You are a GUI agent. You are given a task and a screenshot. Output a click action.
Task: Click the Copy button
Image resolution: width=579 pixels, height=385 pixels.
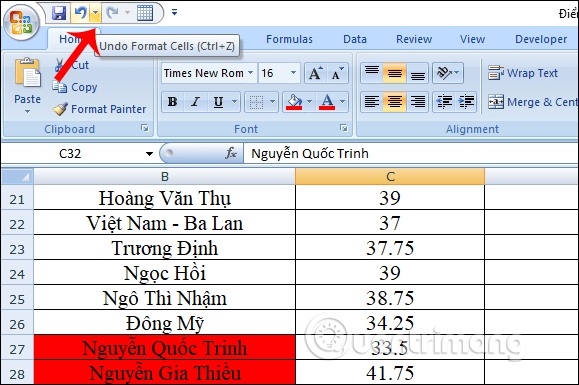pyautogui.click(x=75, y=87)
